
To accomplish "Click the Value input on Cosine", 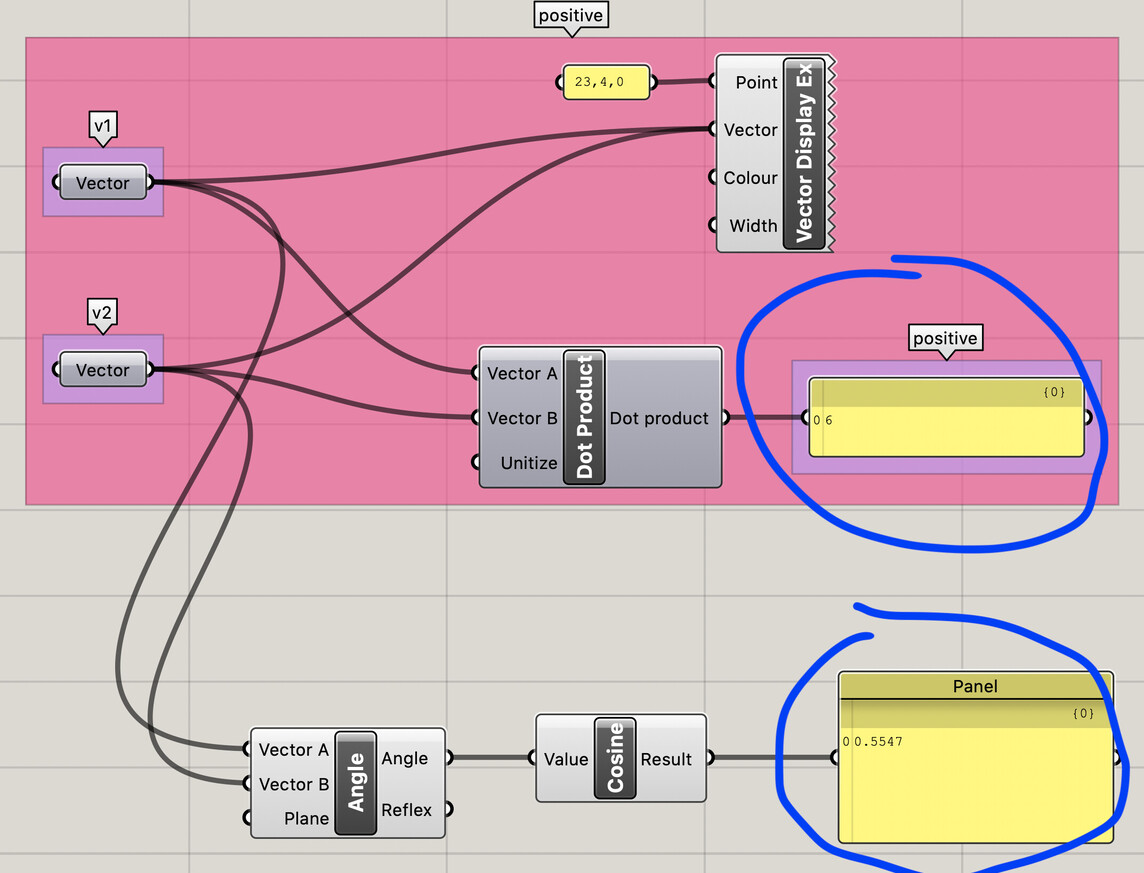I will point(565,759).
